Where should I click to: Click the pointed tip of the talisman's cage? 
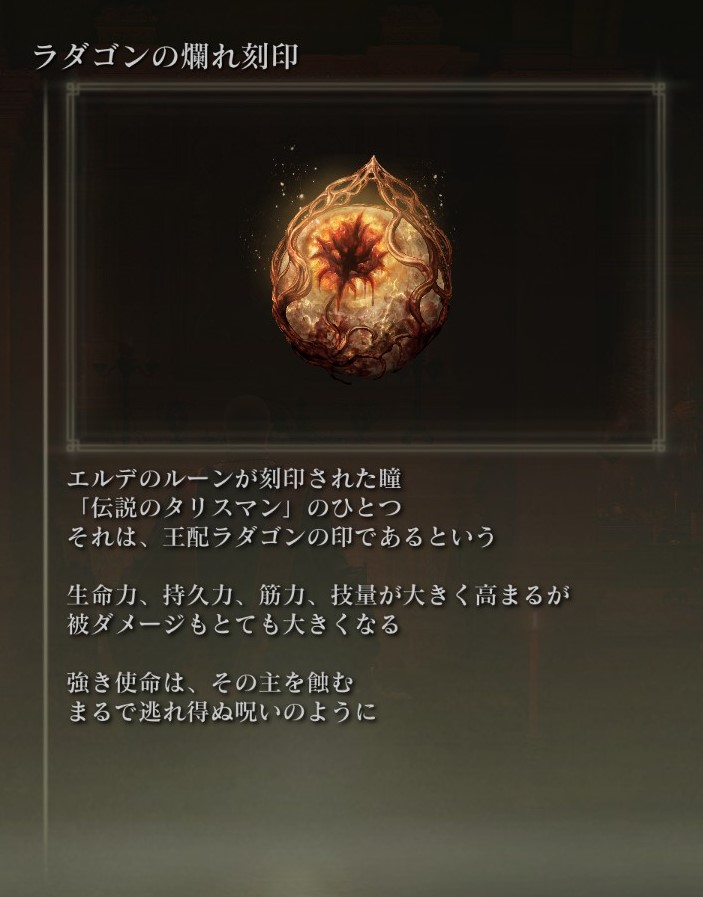click(x=374, y=163)
